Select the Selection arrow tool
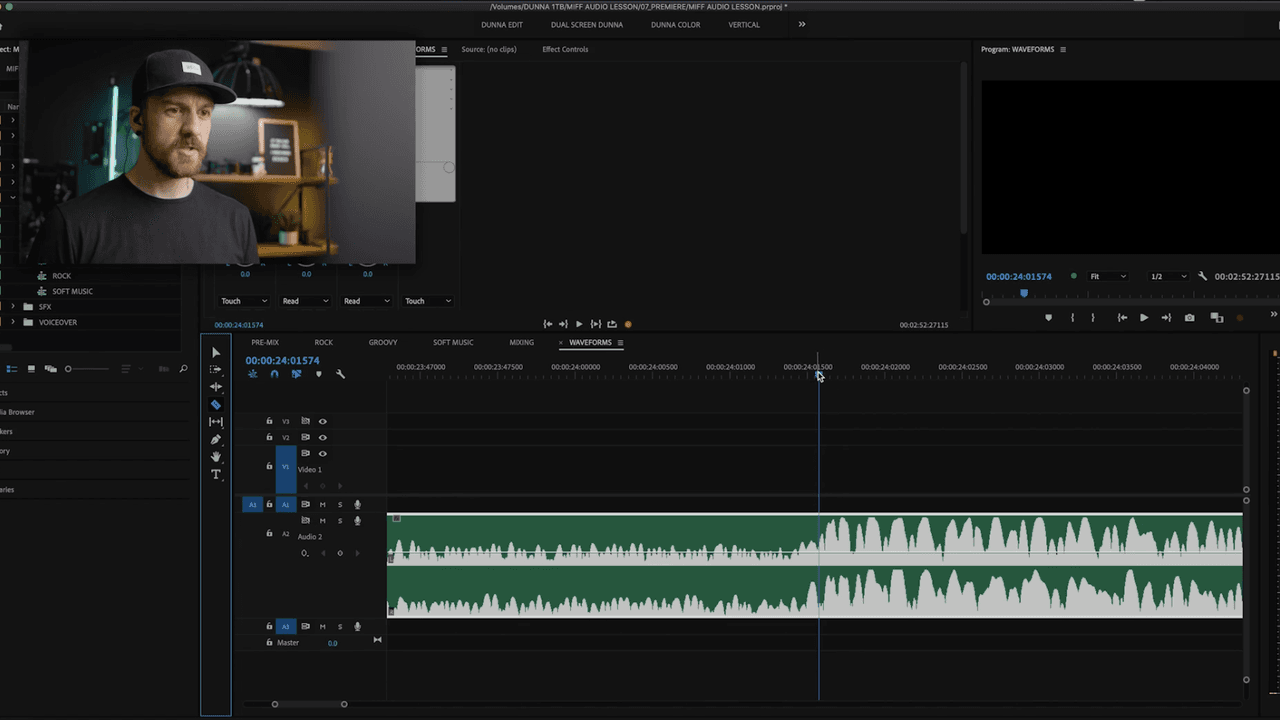This screenshot has width=1280, height=720. (x=216, y=352)
